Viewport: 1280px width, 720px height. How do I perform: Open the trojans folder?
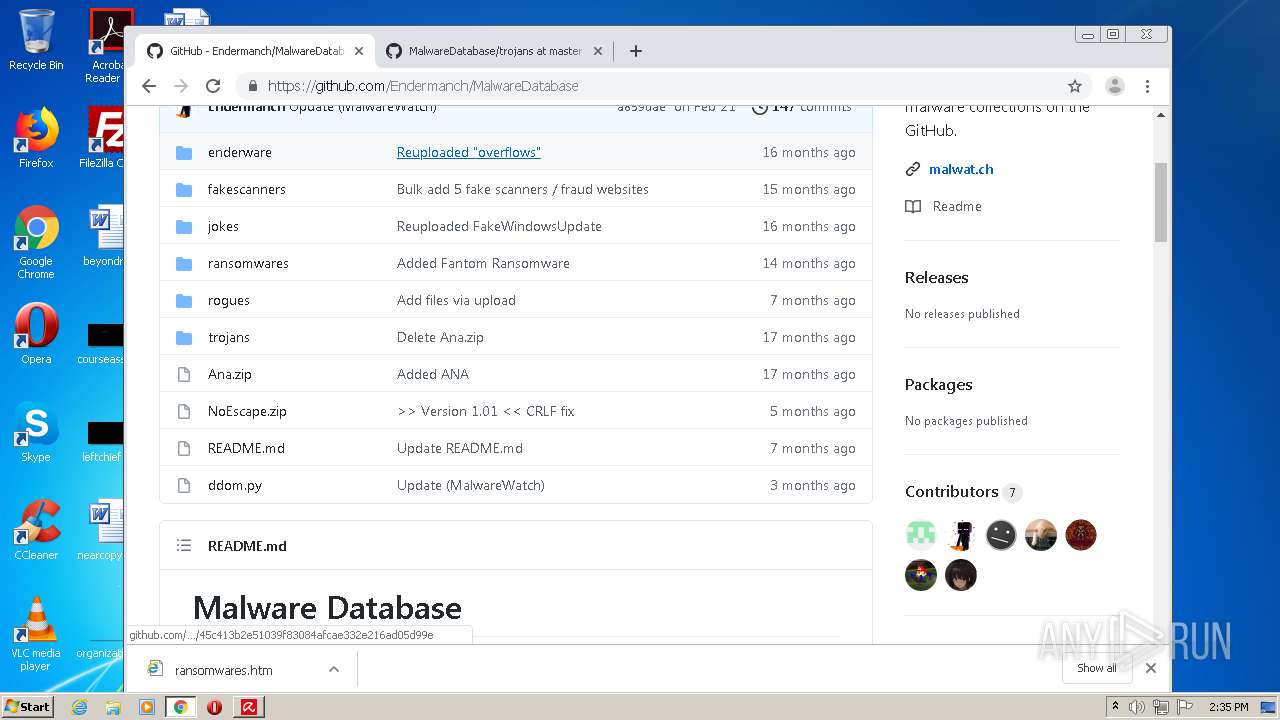[229, 337]
